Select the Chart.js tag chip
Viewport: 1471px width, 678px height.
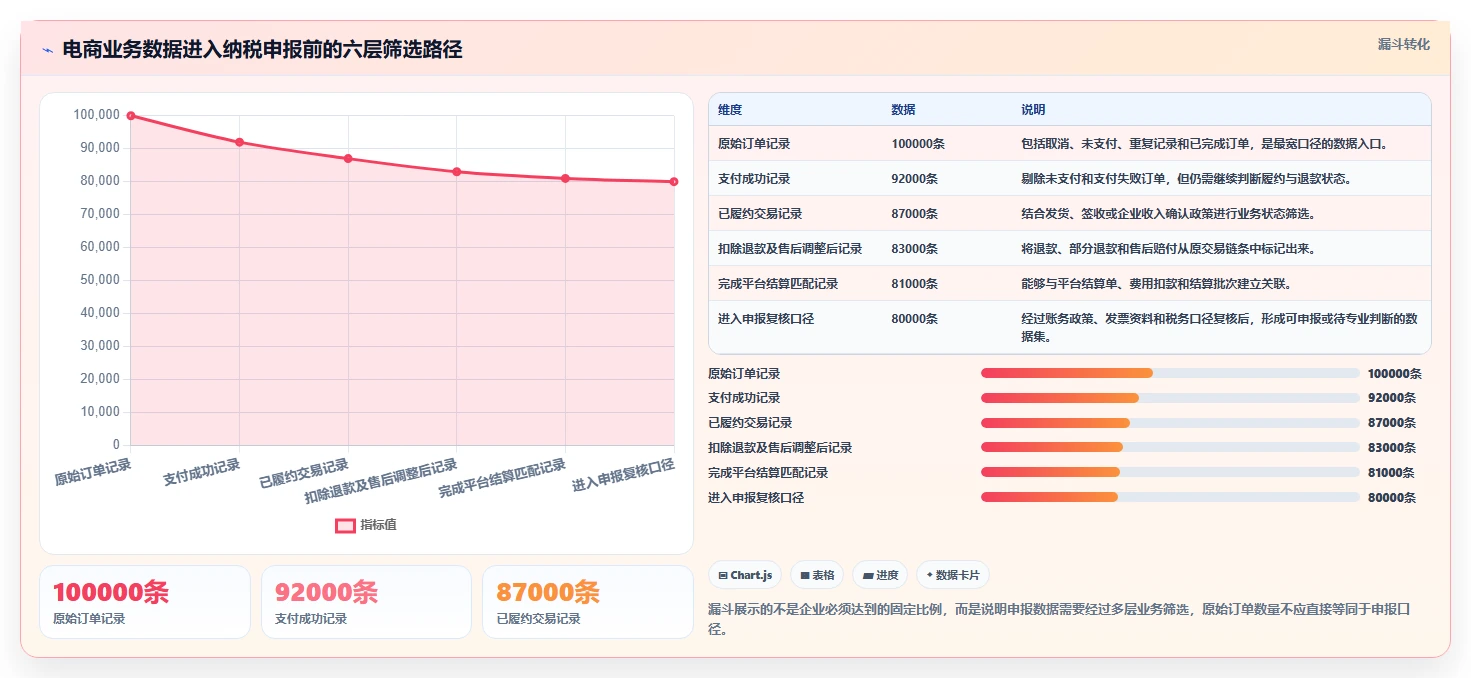(x=745, y=575)
